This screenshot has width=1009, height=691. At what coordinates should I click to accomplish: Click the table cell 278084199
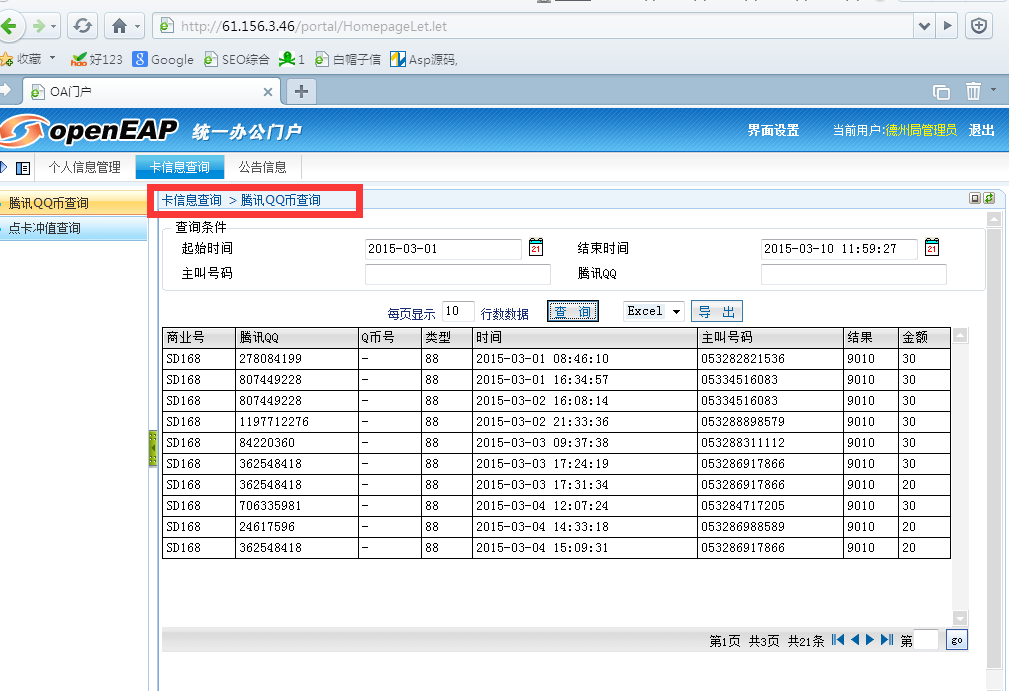tap(297, 359)
